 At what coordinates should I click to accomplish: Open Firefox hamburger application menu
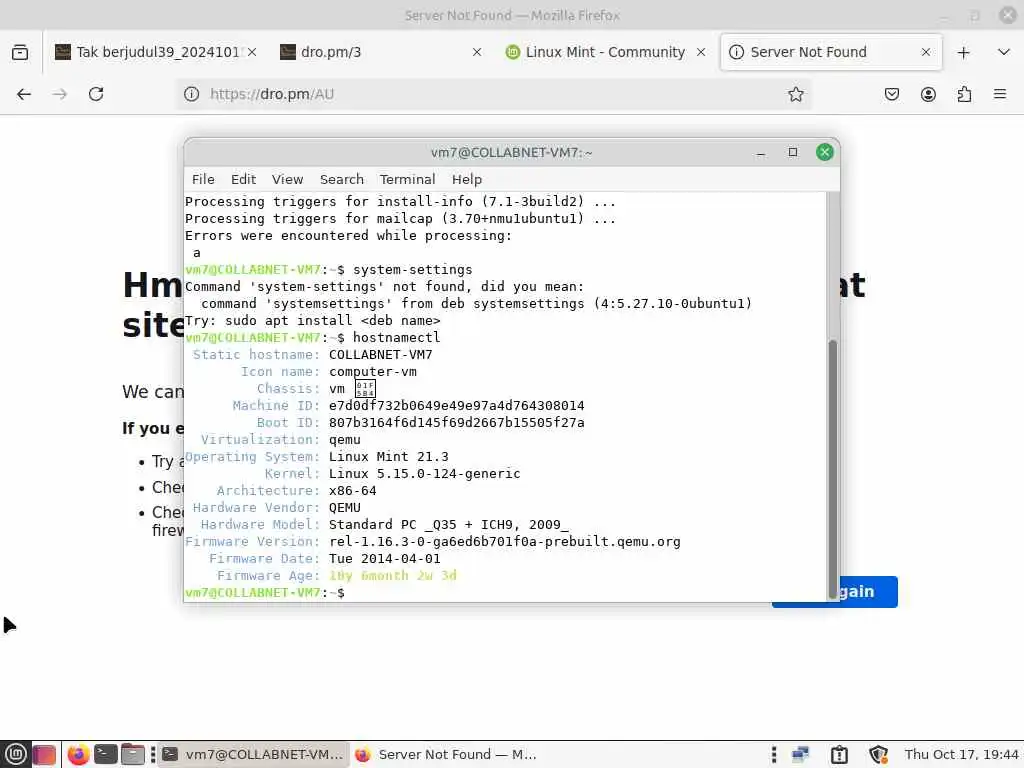click(1000, 94)
